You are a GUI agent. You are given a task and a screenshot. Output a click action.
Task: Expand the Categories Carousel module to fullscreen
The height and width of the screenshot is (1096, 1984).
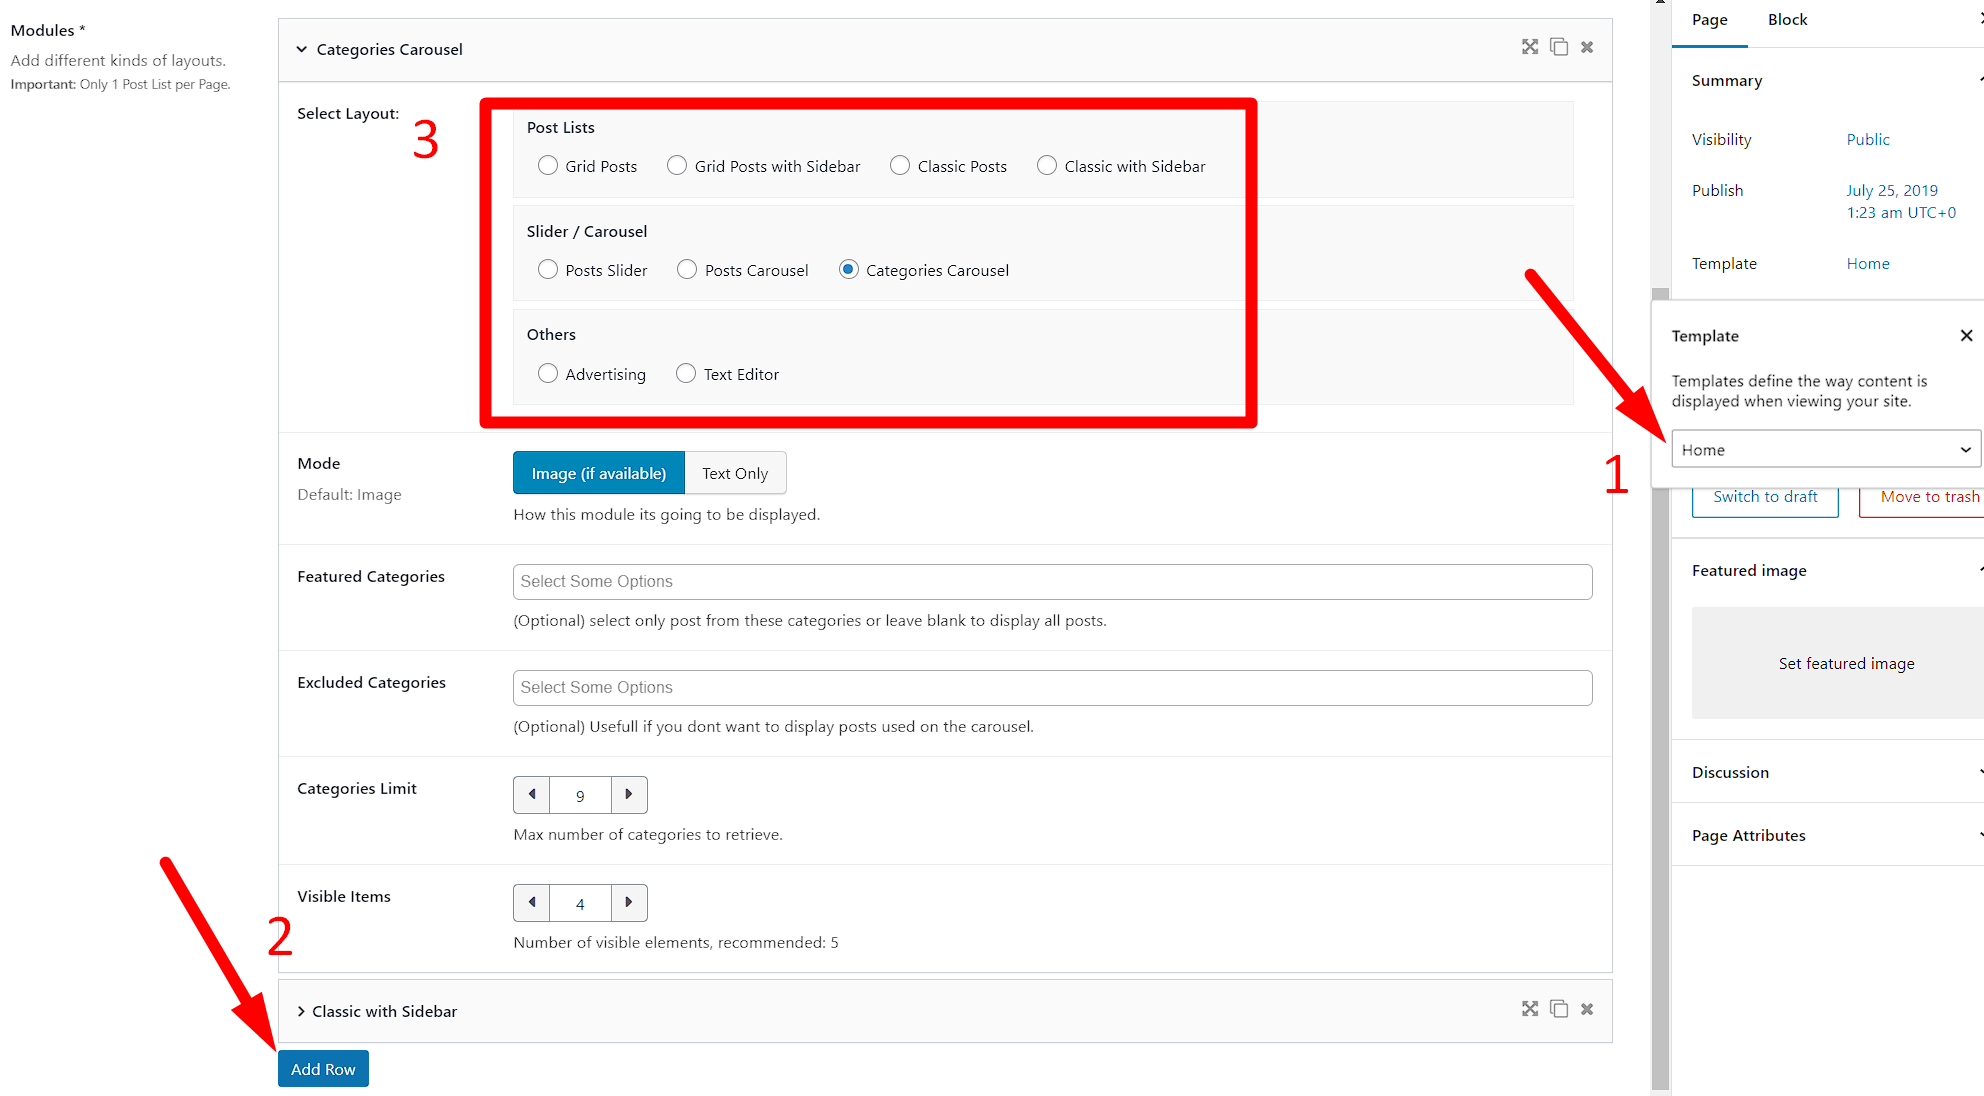pyautogui.click(x=1530, y=47)
